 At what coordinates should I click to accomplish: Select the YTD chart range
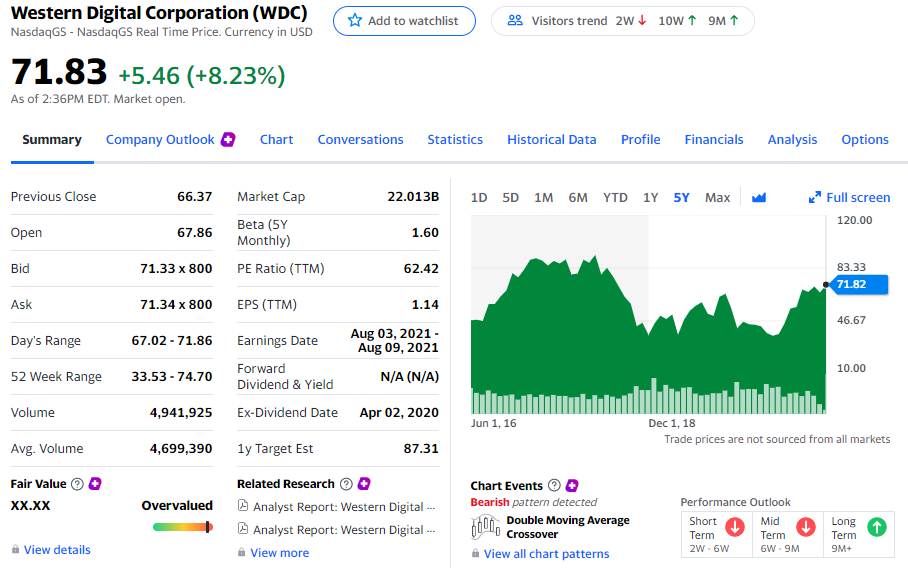[x=615, y=197]
